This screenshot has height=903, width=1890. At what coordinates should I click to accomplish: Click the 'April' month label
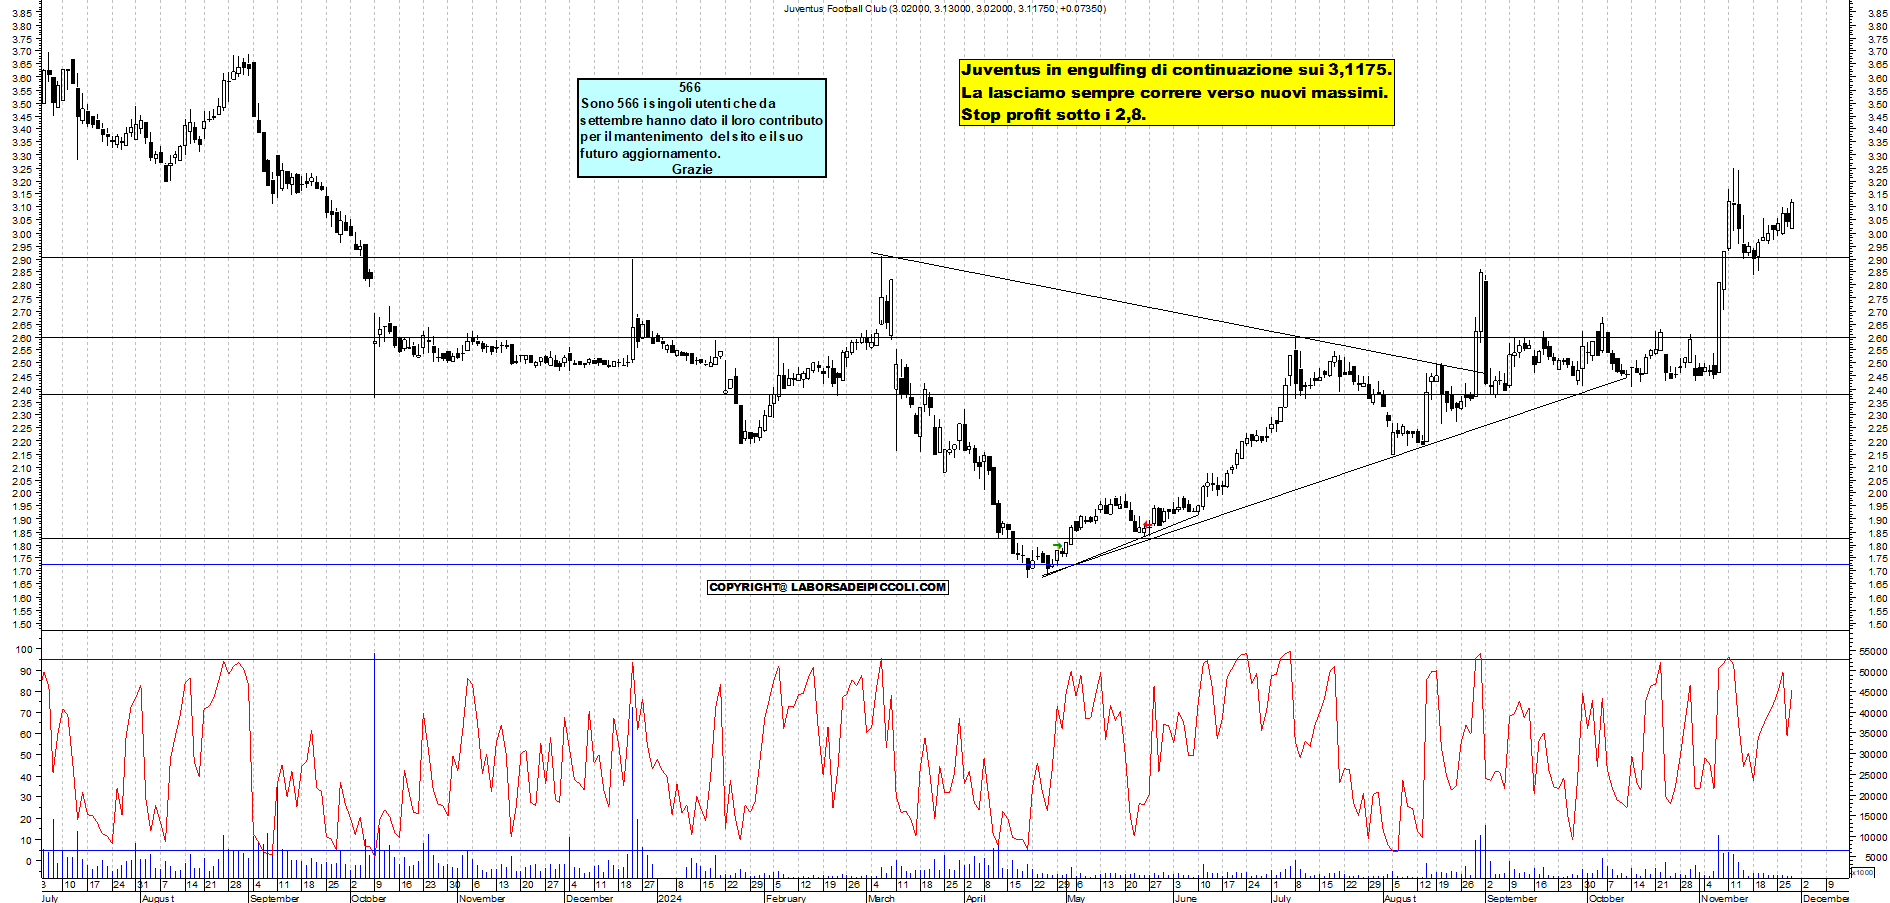975,898
